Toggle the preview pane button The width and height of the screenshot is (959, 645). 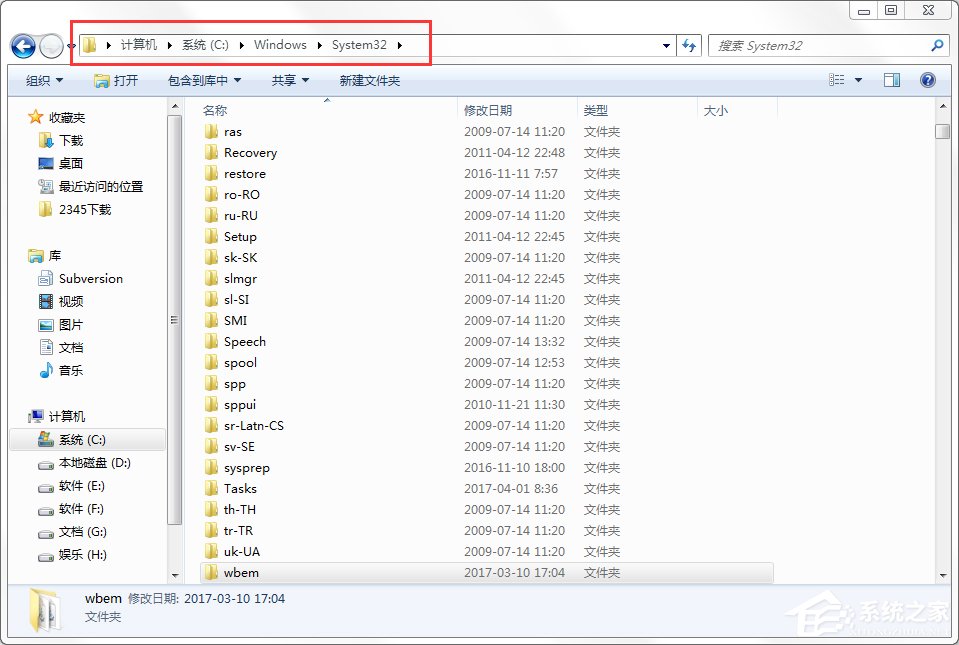(891, 80)
